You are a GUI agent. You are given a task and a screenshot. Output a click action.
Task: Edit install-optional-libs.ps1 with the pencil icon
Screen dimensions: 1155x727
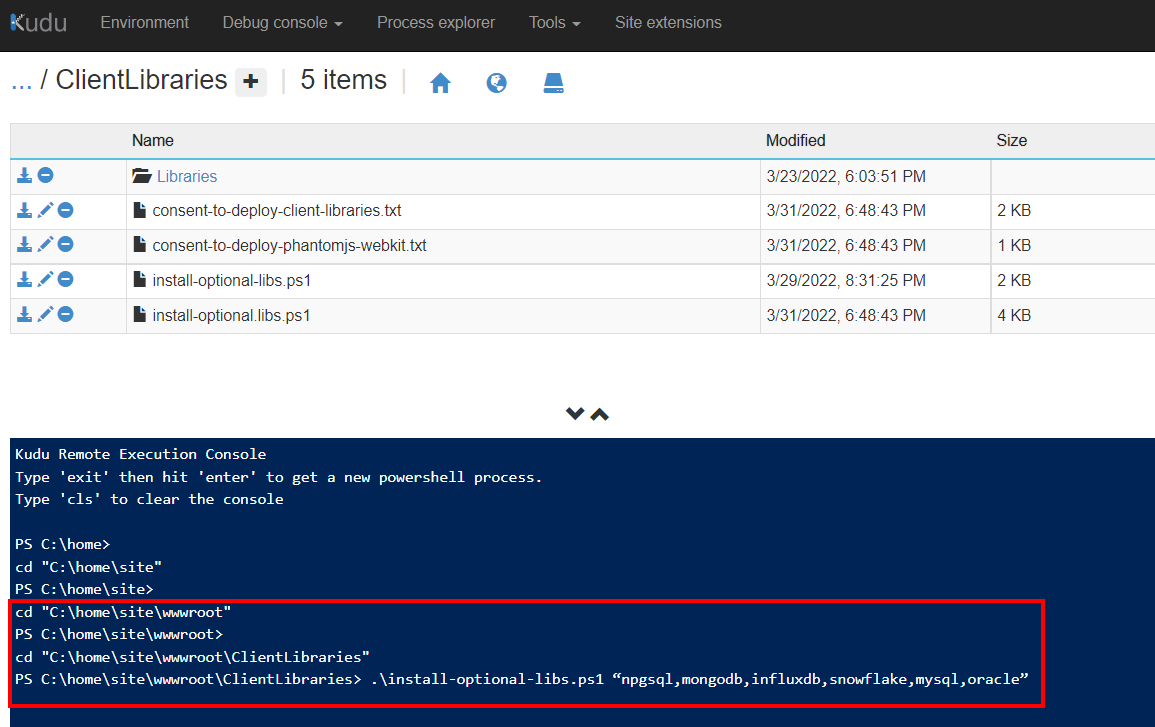[x=44, y=280]
